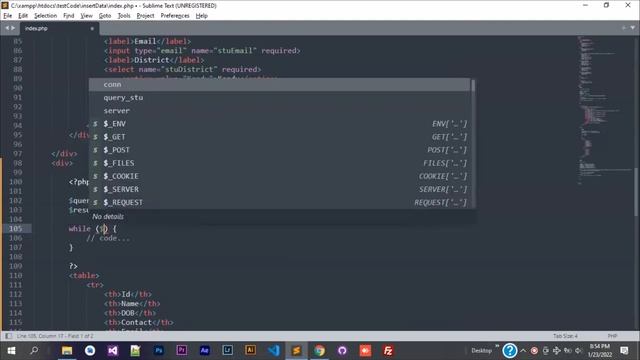Launch Photoshop from taskbar
The image size is (640, 360).
(x=159, y=351)
